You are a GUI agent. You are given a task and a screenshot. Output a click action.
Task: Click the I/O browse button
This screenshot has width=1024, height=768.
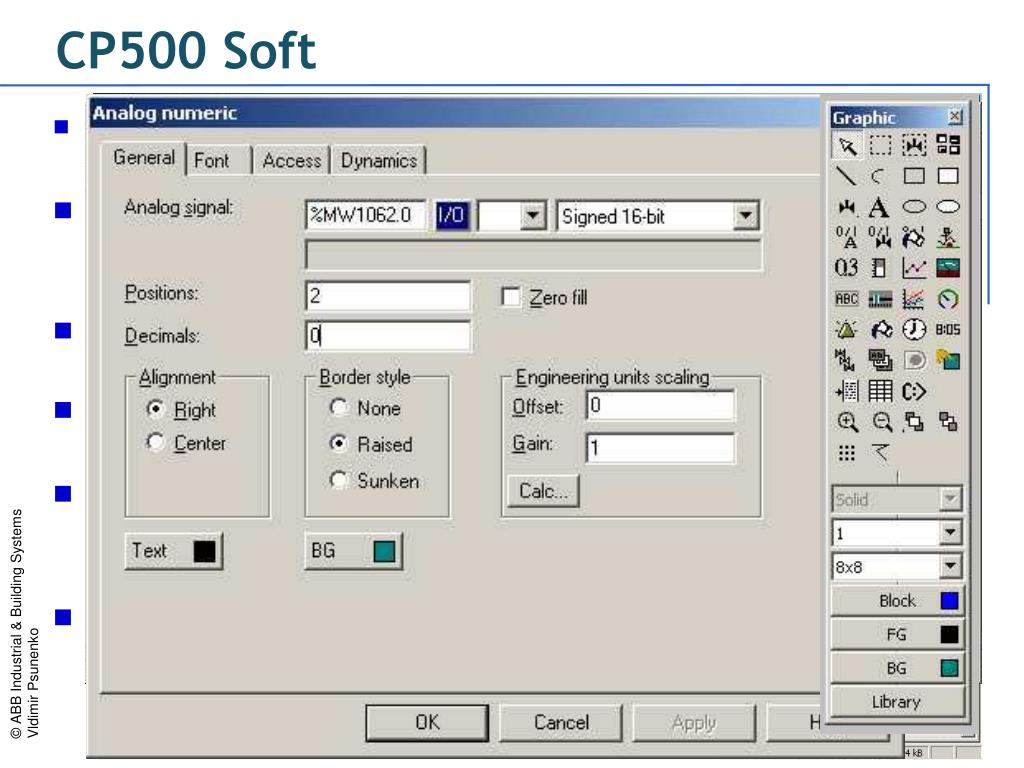pos(451,215)
